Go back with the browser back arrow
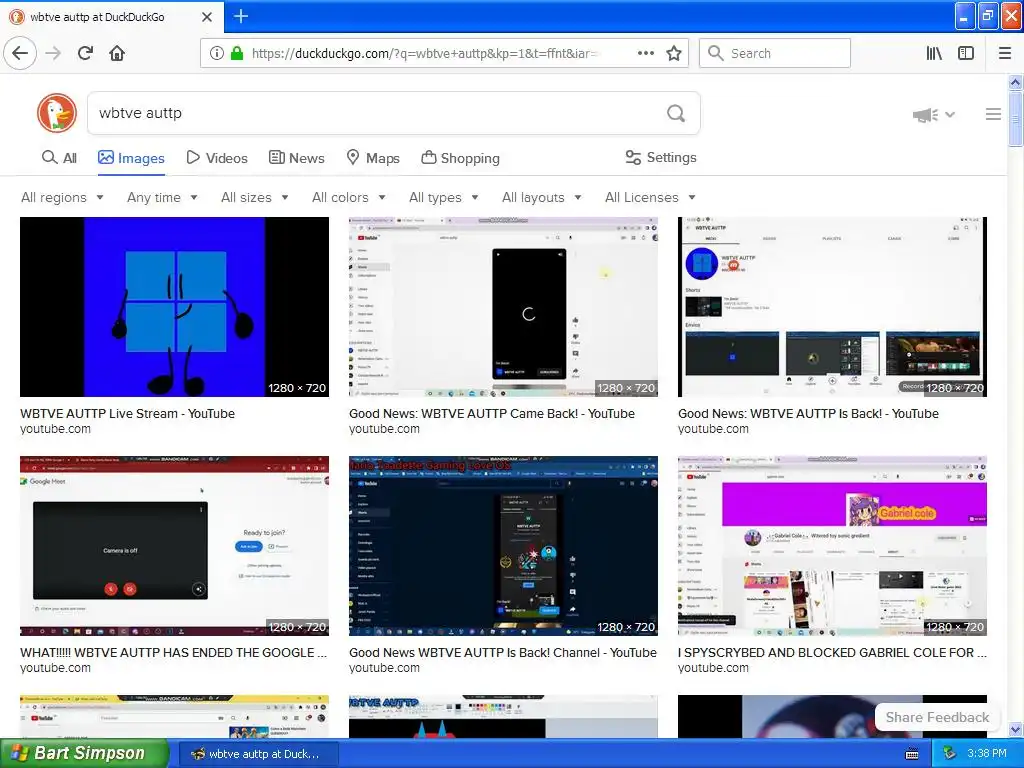 [20, 53]
